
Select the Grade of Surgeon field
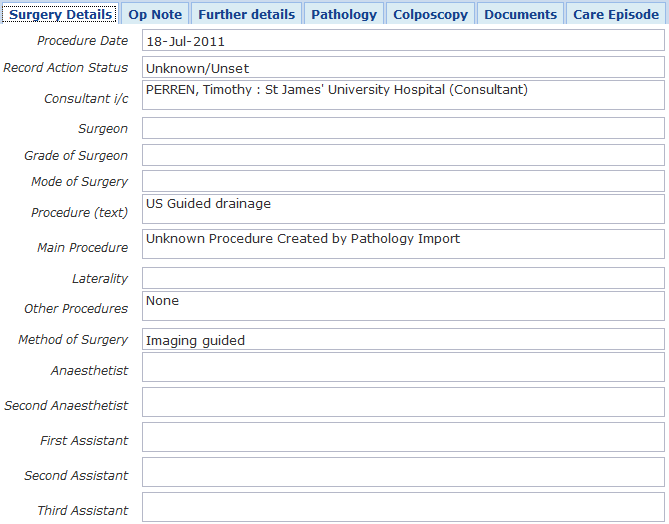point(403,155)
